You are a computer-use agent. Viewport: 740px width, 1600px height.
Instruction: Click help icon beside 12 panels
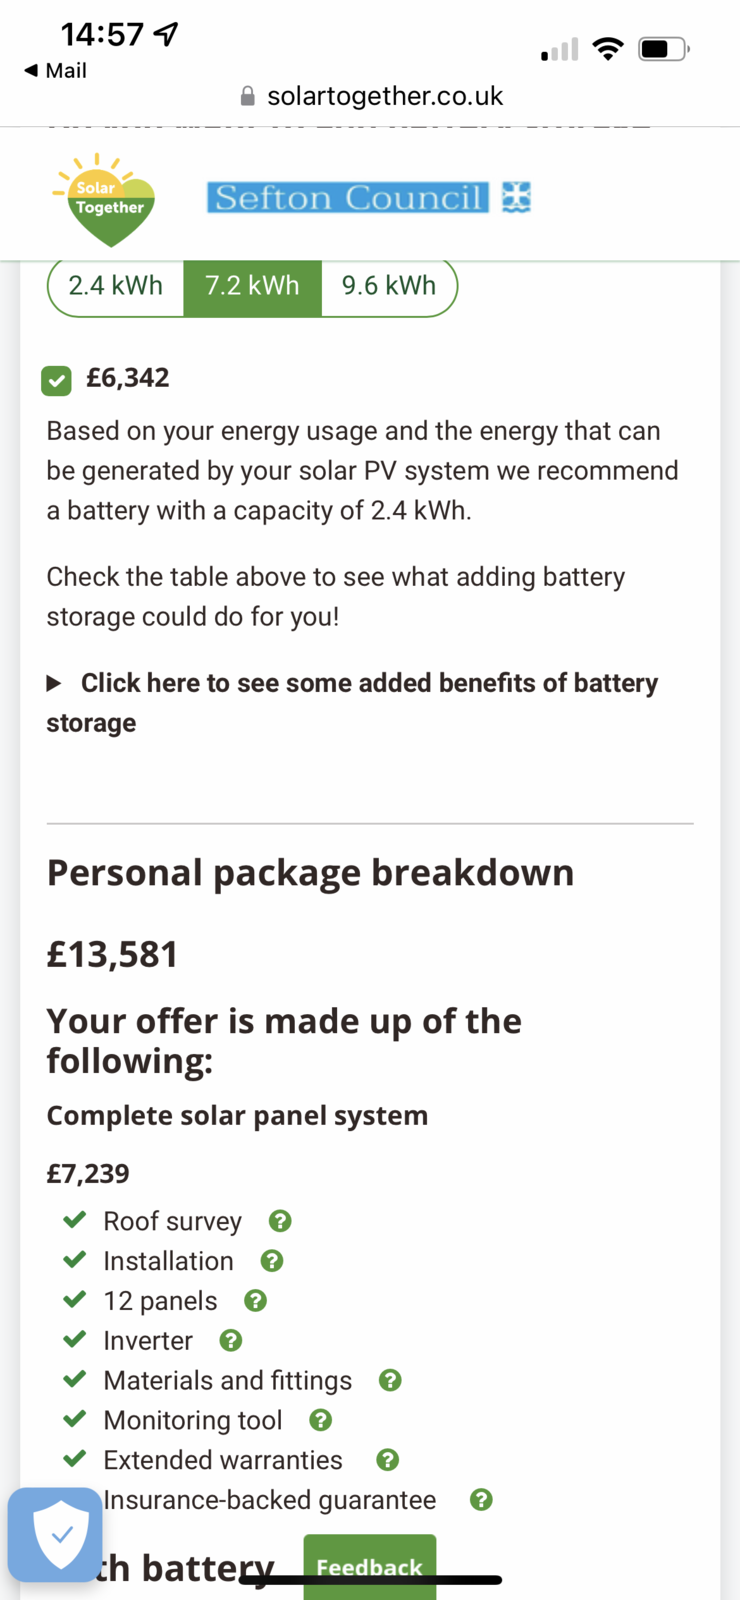[x=256, y=1301]
